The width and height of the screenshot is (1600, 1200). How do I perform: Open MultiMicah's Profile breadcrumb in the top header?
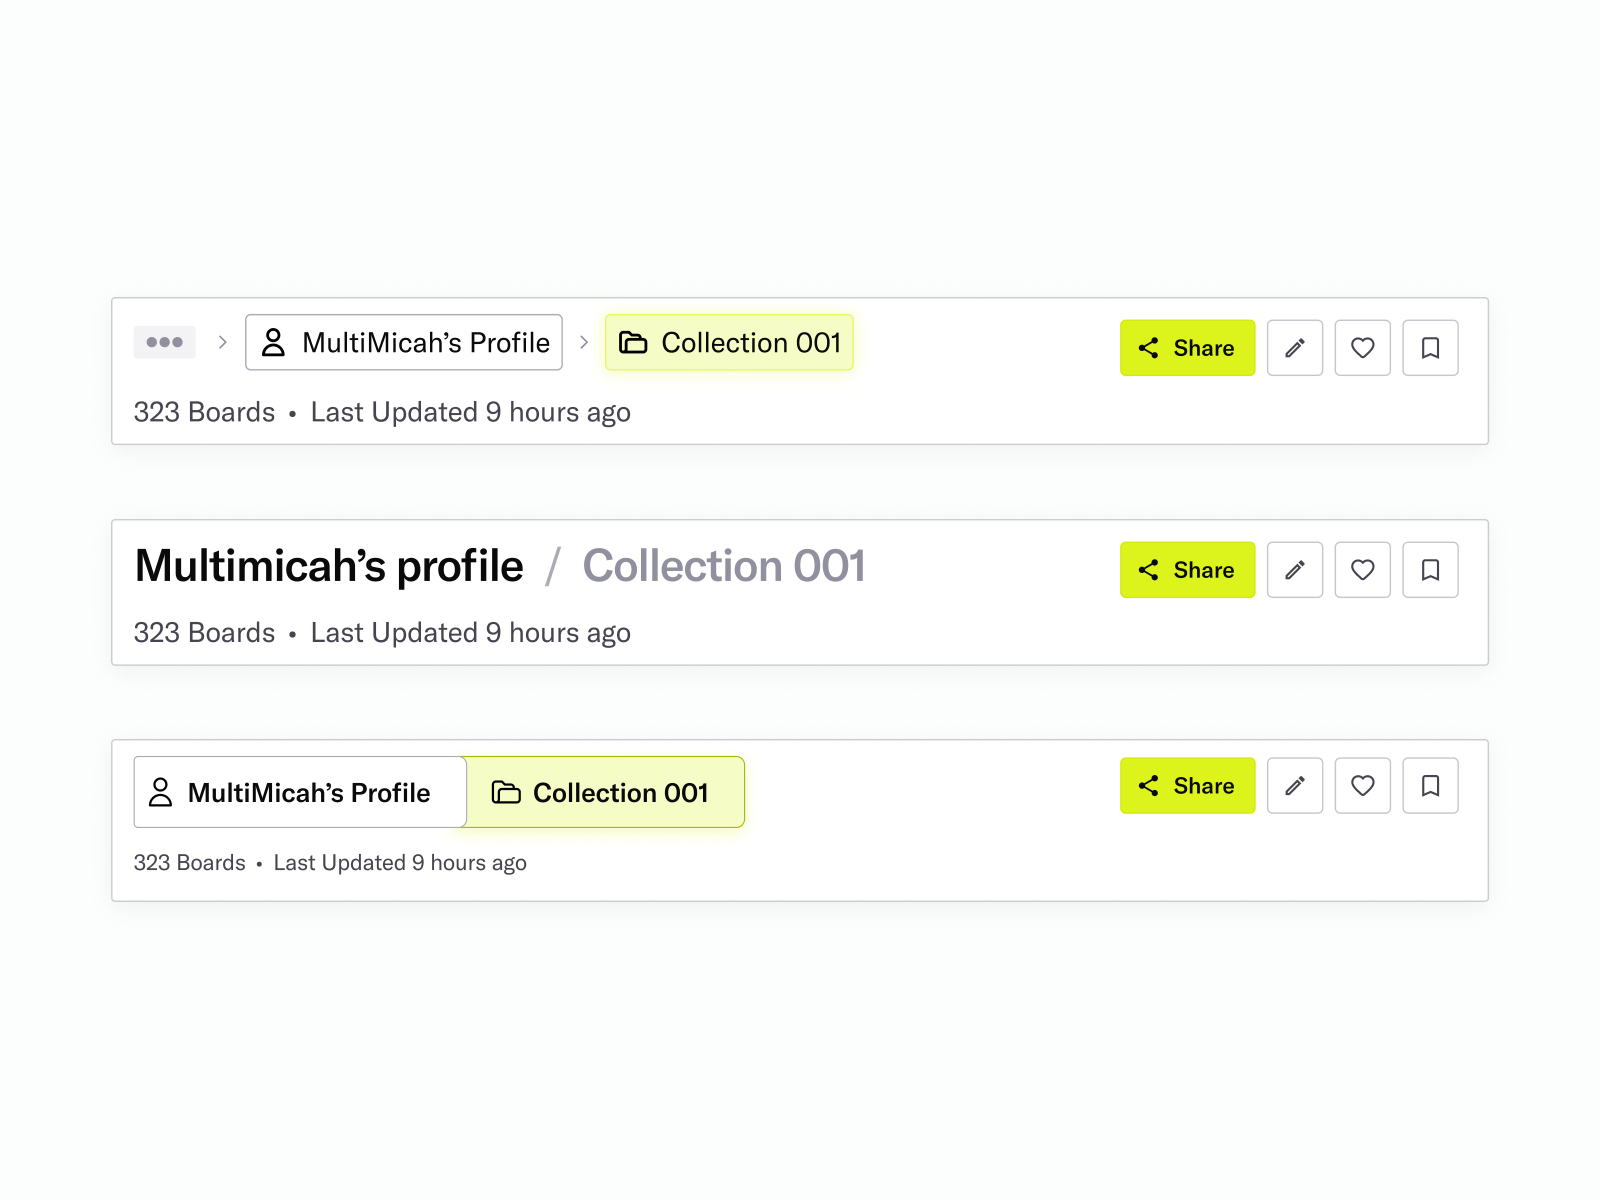point(404,342)
